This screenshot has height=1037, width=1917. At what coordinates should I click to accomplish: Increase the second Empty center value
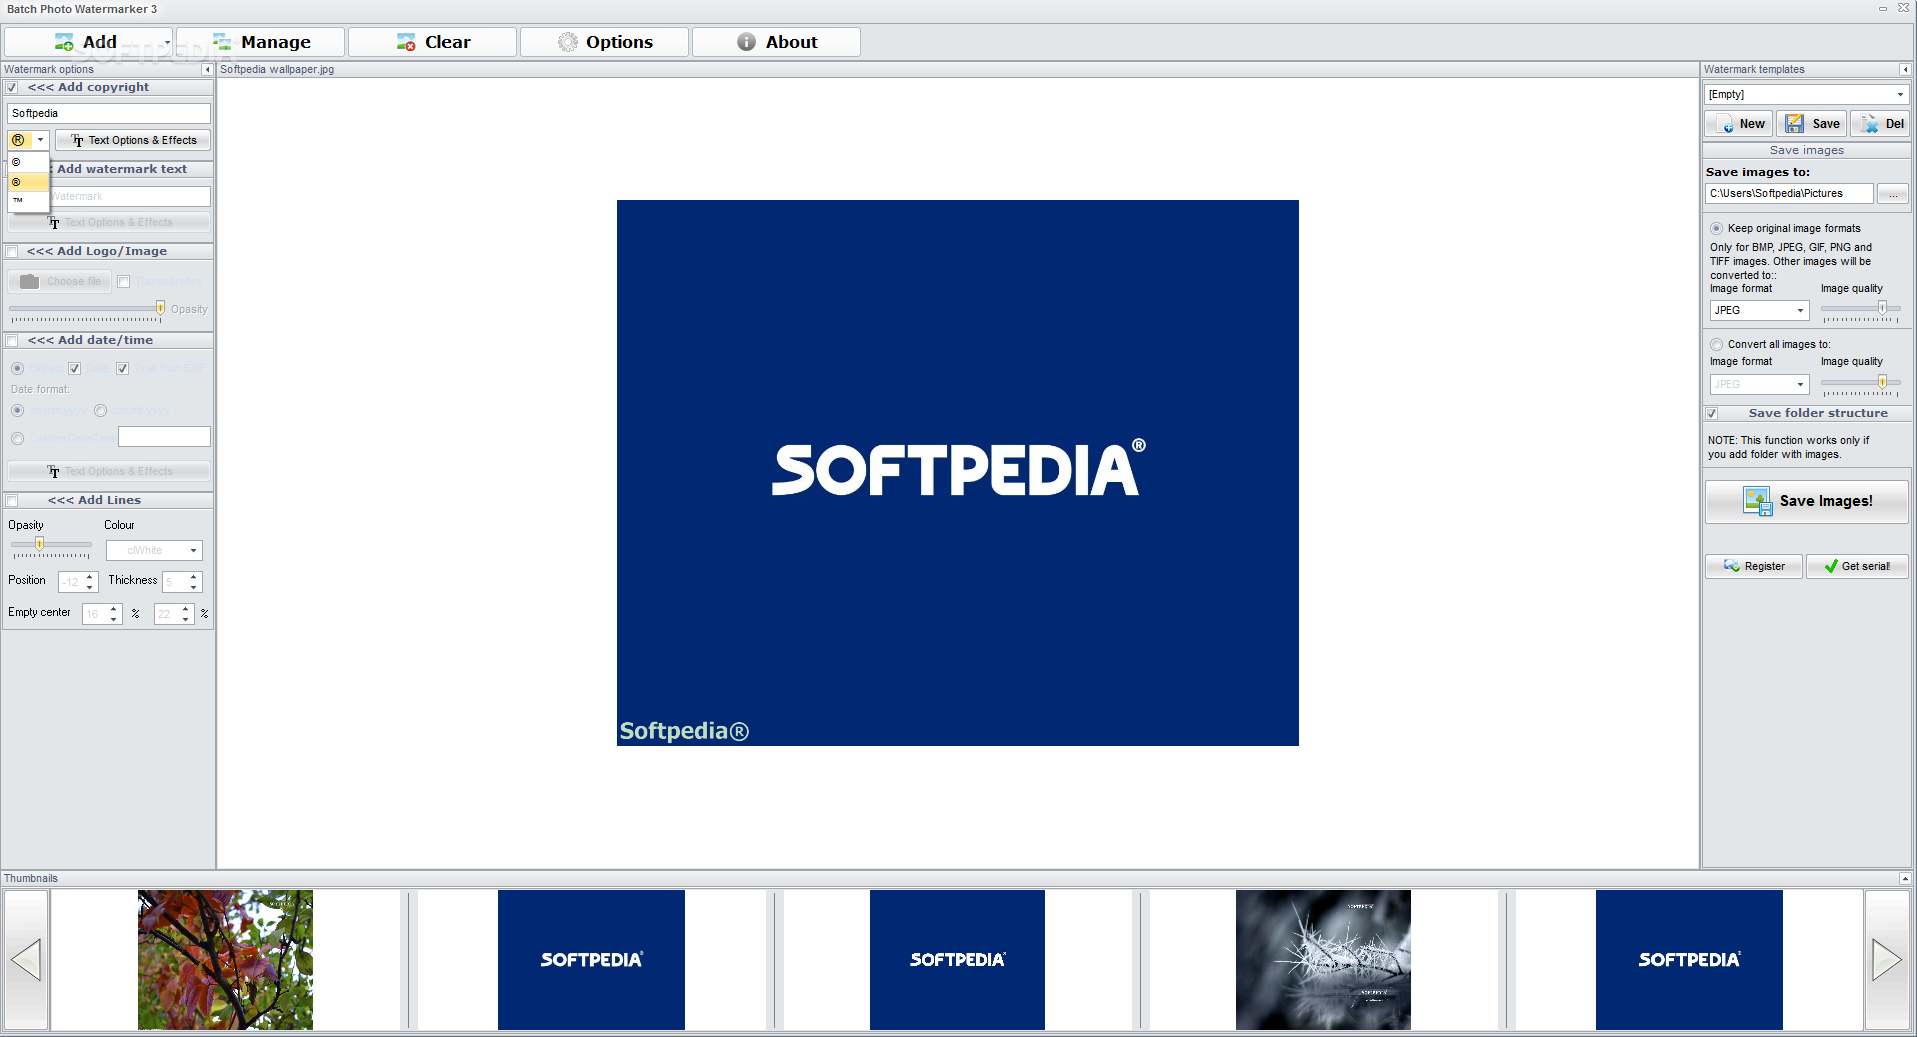click(x=186, y=609)
